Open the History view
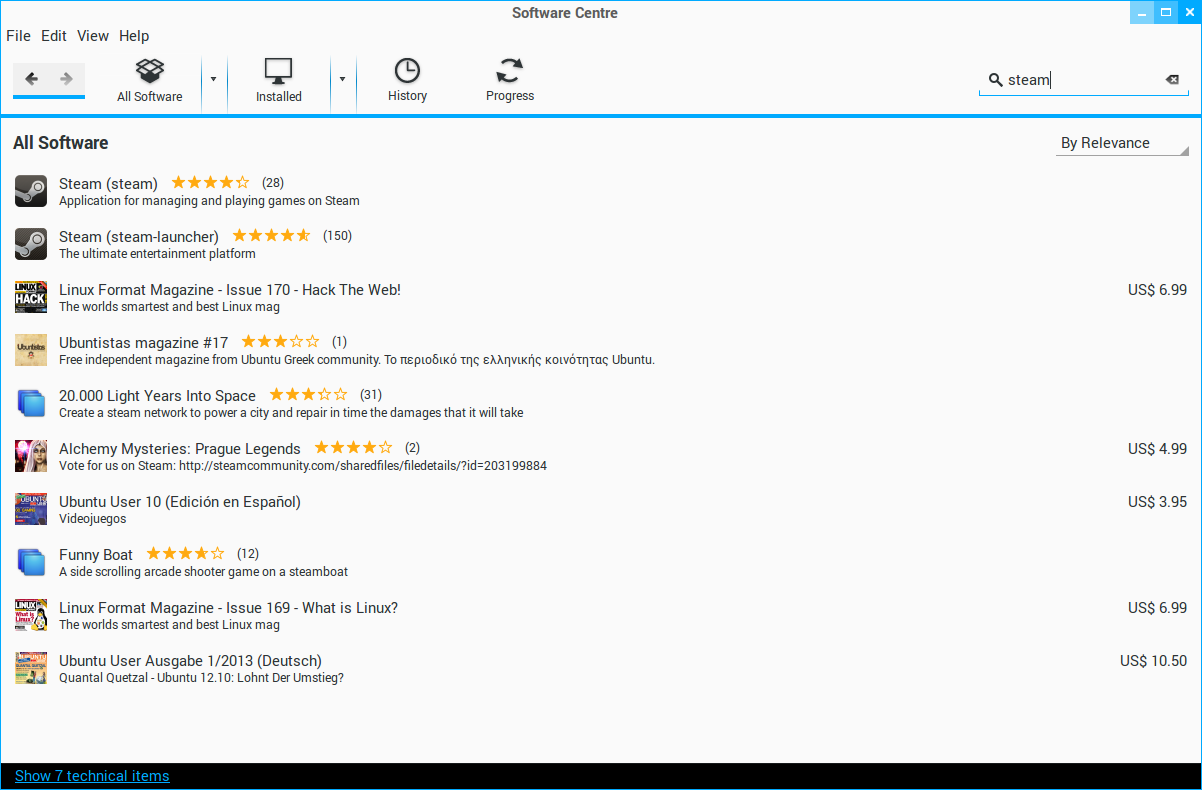This screenshot has height=790, width=1202. [407, 81]
